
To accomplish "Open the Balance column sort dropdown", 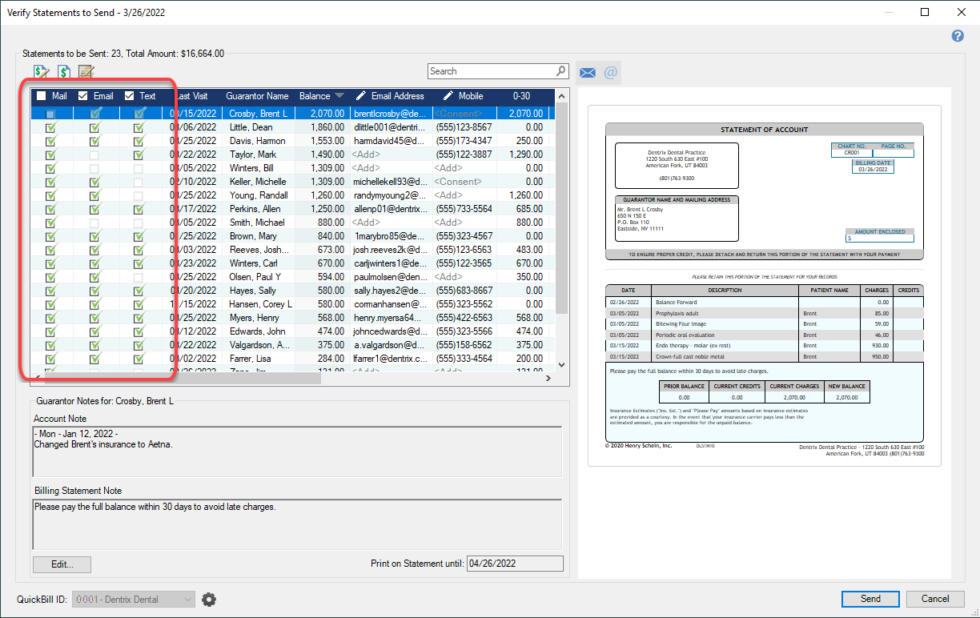I will (338, 96).
